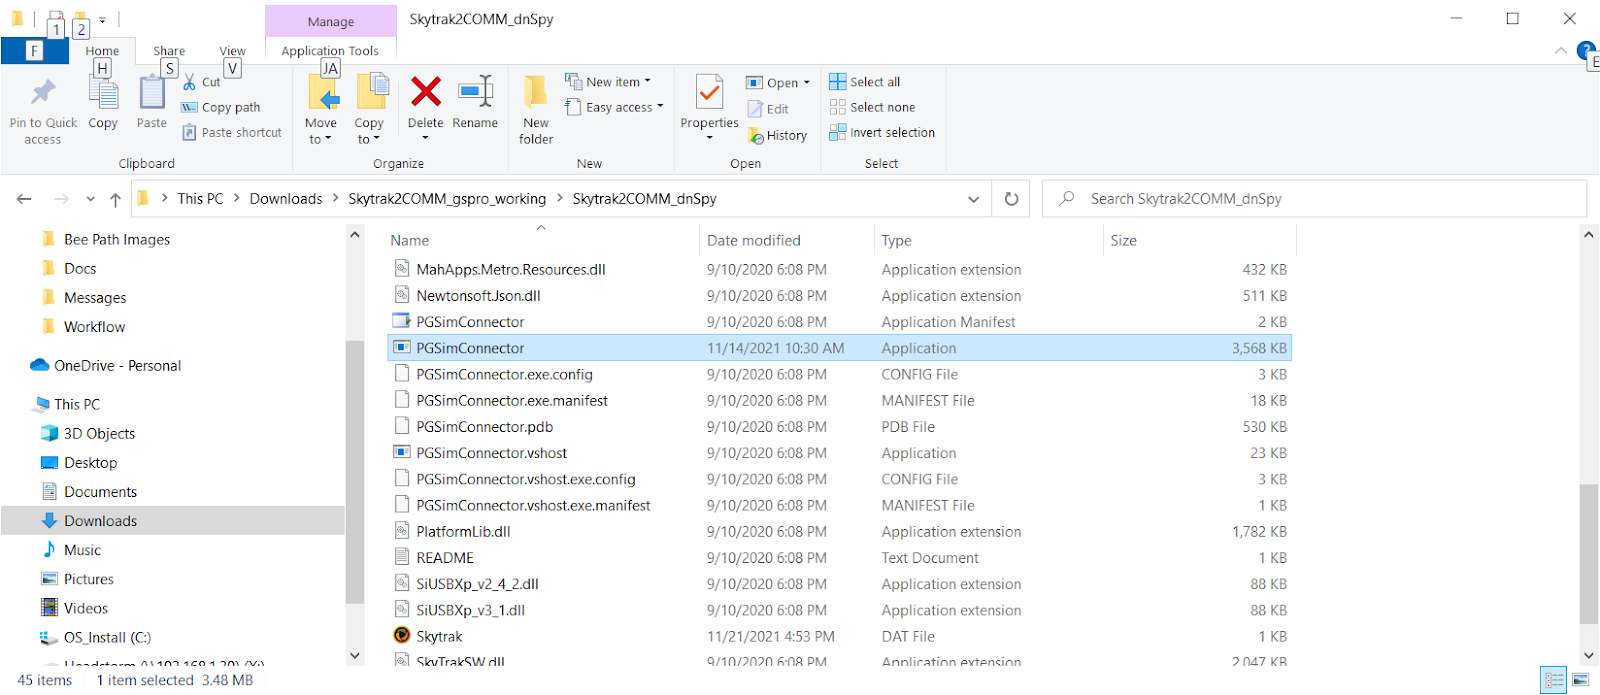Click the Open dropdown in ribbon
Viewport: 1600px width, 695px height.
click(779, 83)
